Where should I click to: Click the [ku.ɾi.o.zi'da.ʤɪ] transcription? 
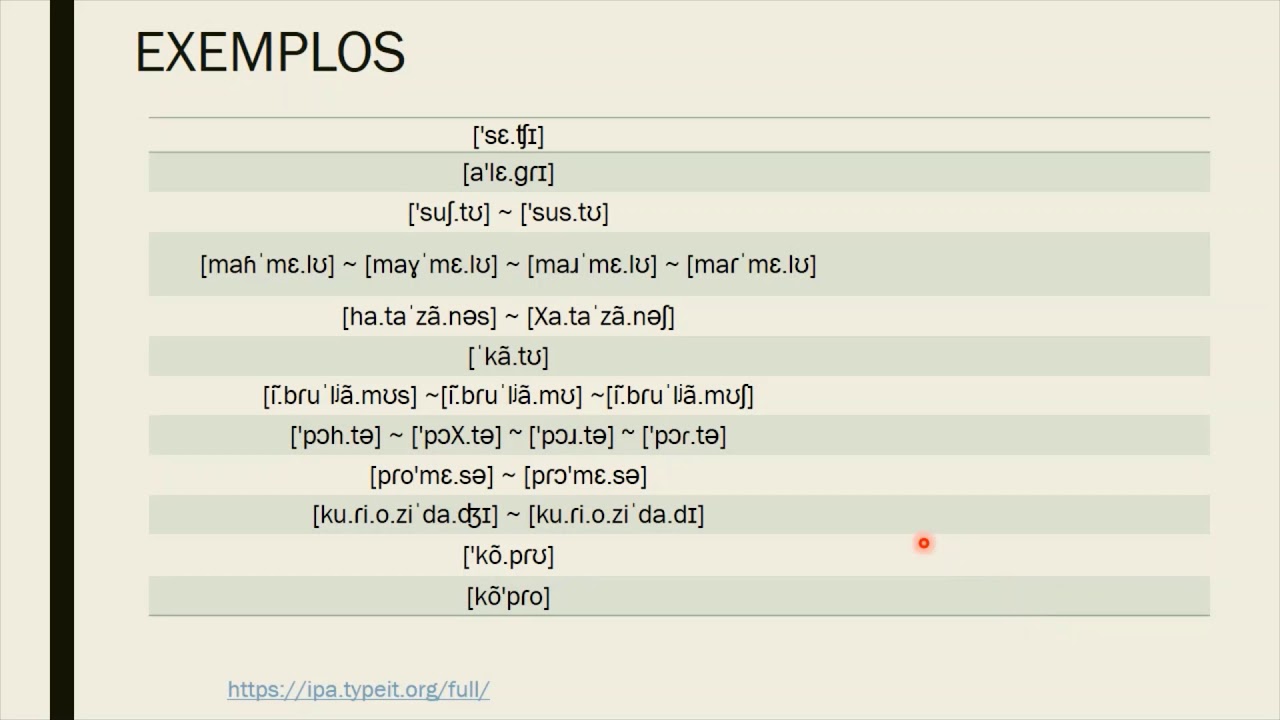pyautogui.click(x=405, y=515)
